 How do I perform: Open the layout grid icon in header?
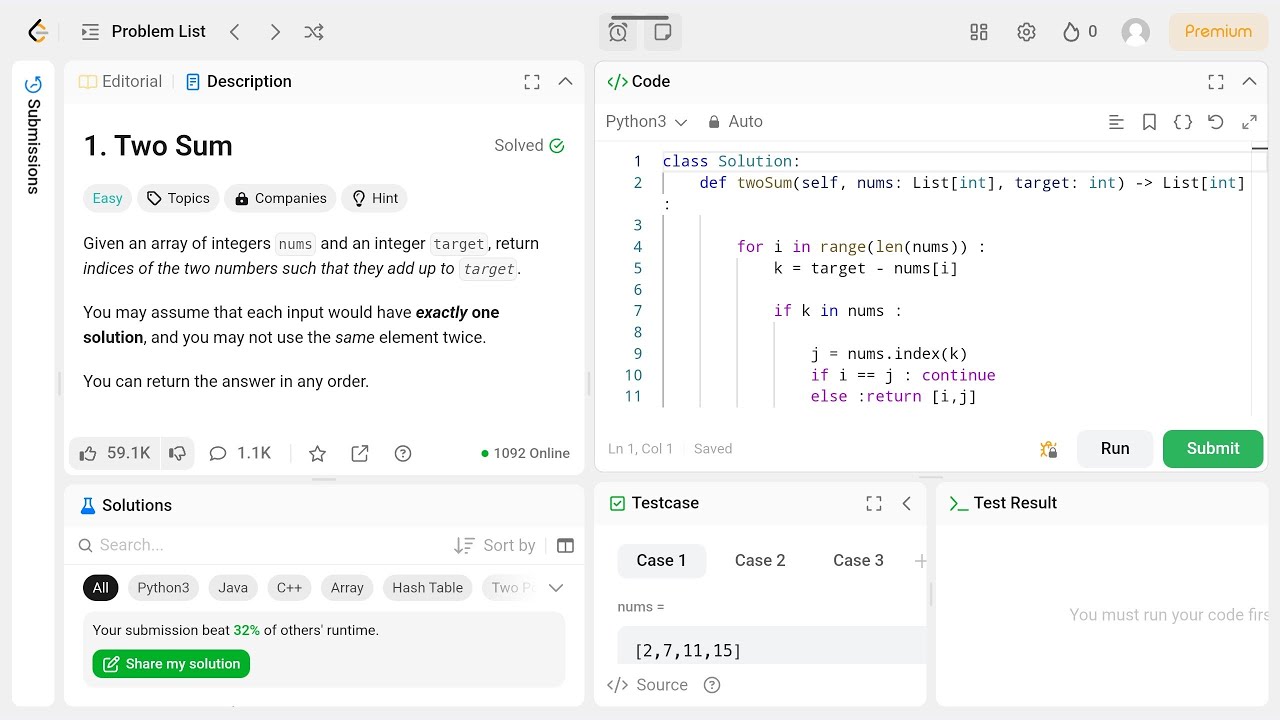point(979,32)
